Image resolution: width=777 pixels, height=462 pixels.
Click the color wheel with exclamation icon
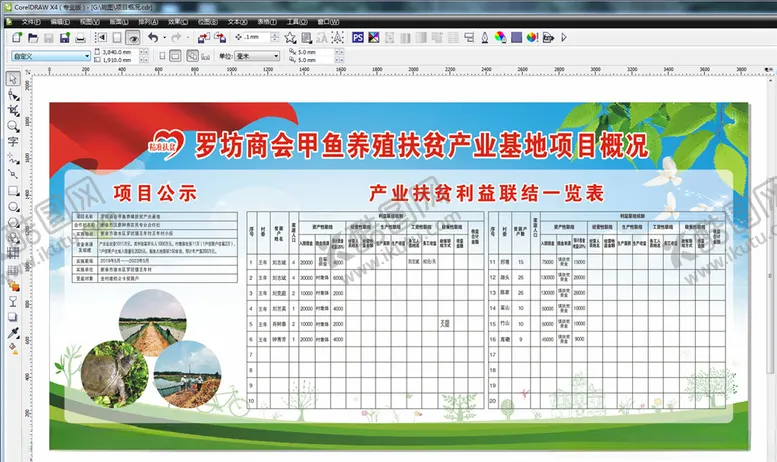532,38
